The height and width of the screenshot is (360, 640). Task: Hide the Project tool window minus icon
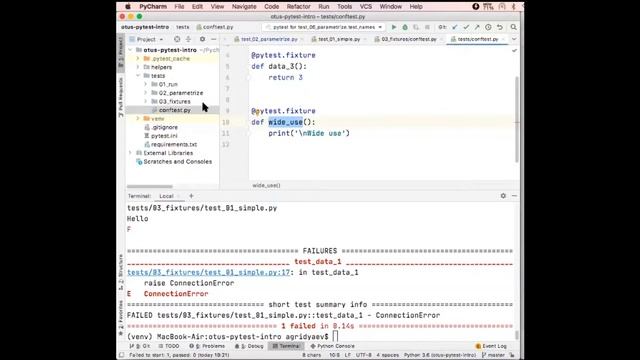213,39
